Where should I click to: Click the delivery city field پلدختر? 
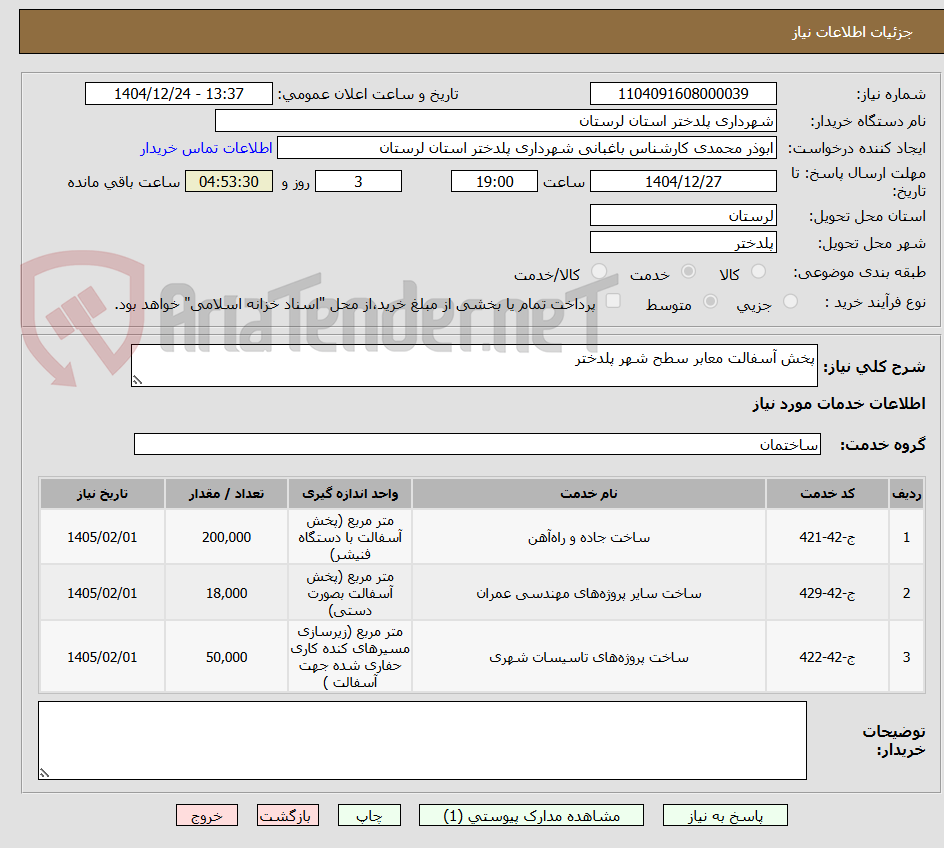coord(683,243)
